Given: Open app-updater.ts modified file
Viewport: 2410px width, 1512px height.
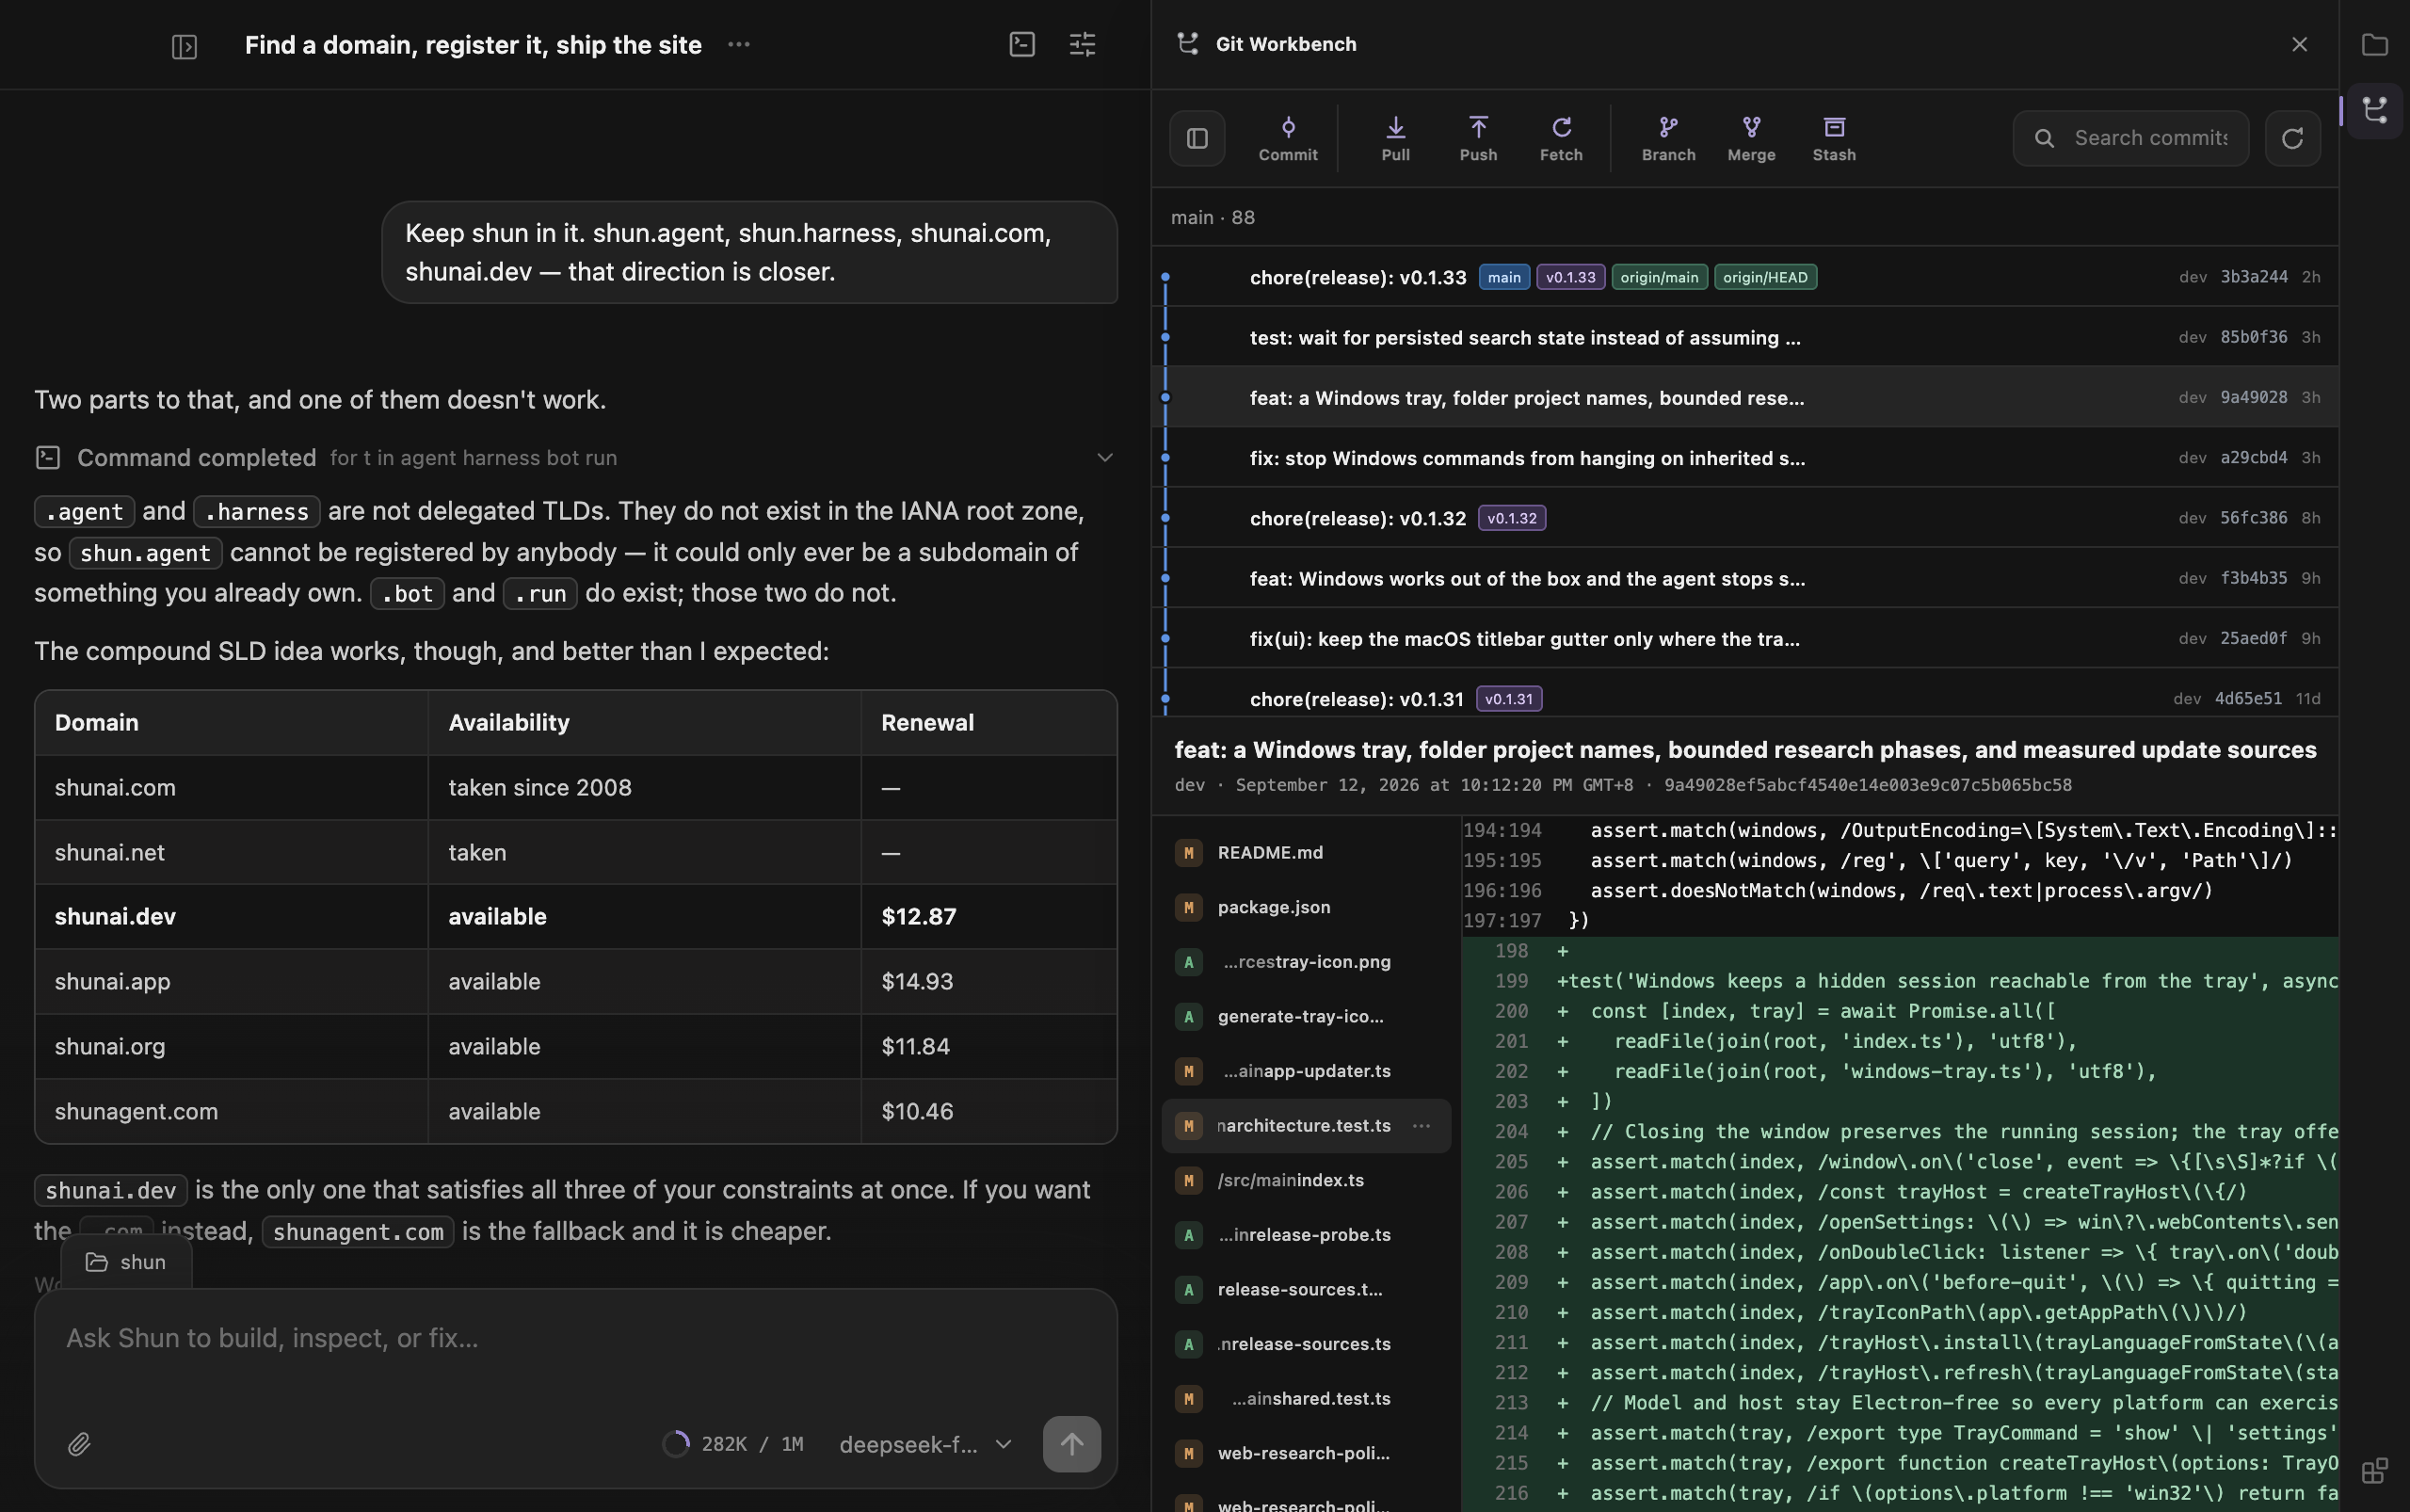Looking at the screenshot, I should (x=1305, y=1070).
